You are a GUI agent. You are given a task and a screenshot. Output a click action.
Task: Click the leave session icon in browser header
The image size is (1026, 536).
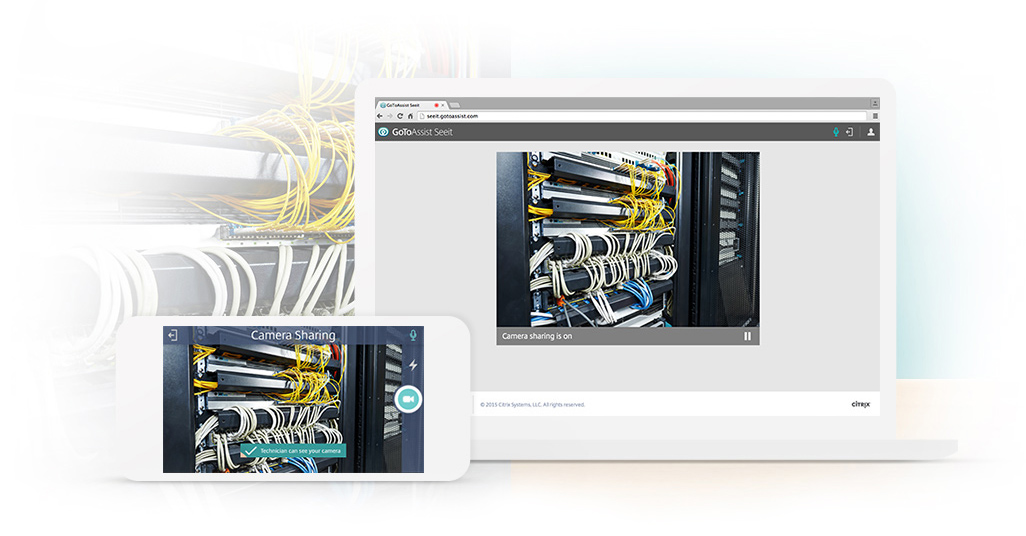[x=849, y=132]
